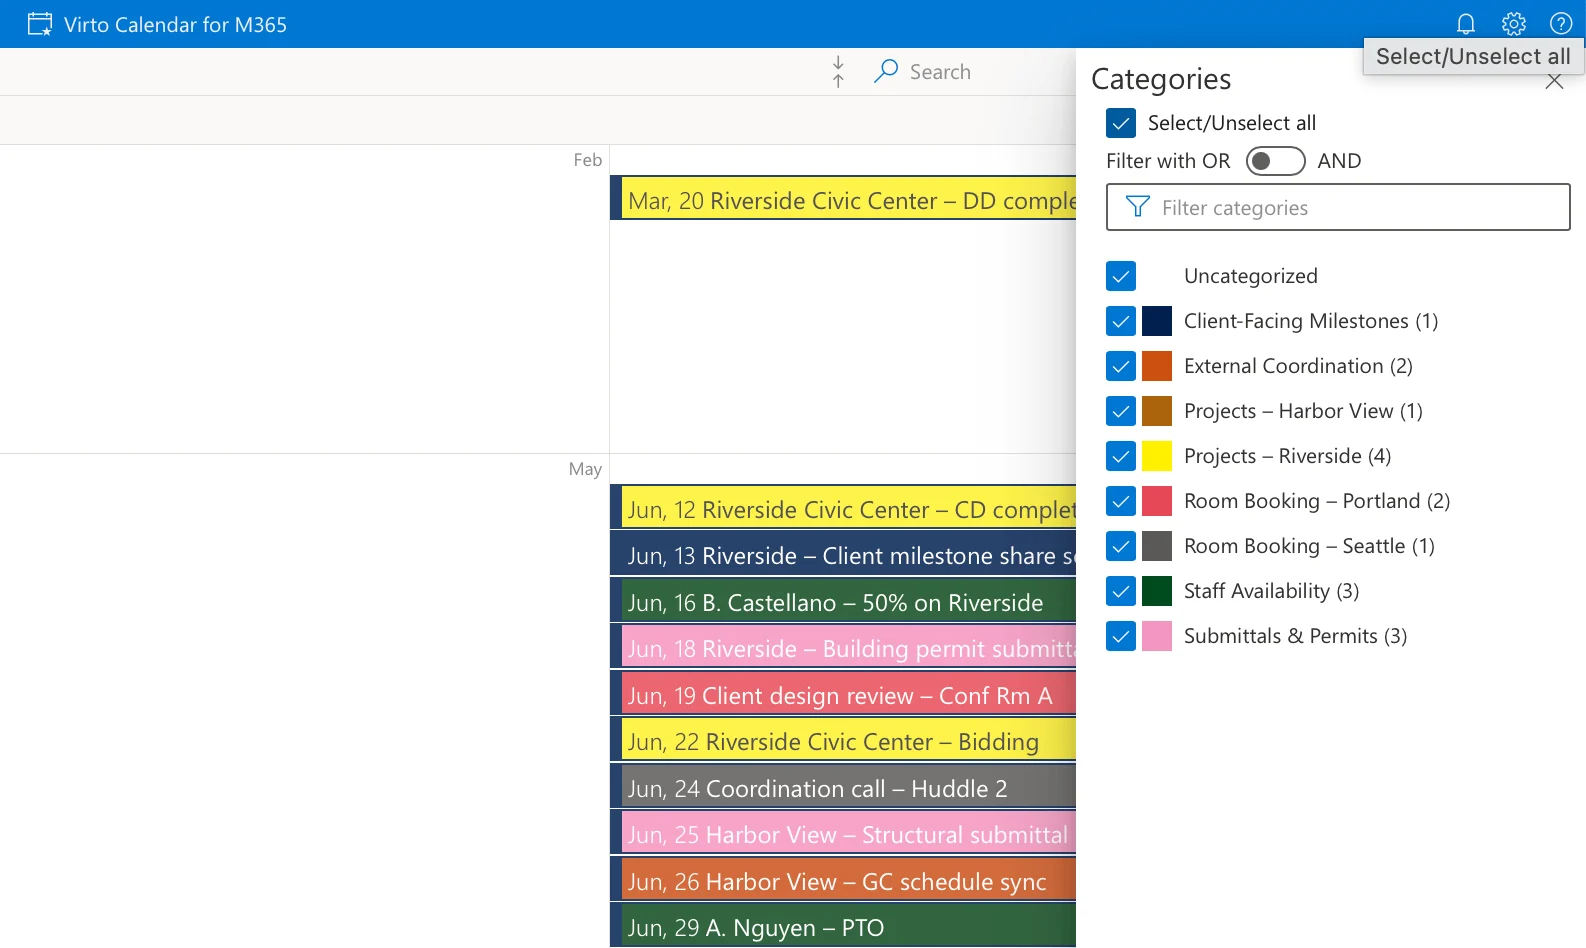
Task: Open Jun 18 Building permit submittal event
Action: (843, 647)
